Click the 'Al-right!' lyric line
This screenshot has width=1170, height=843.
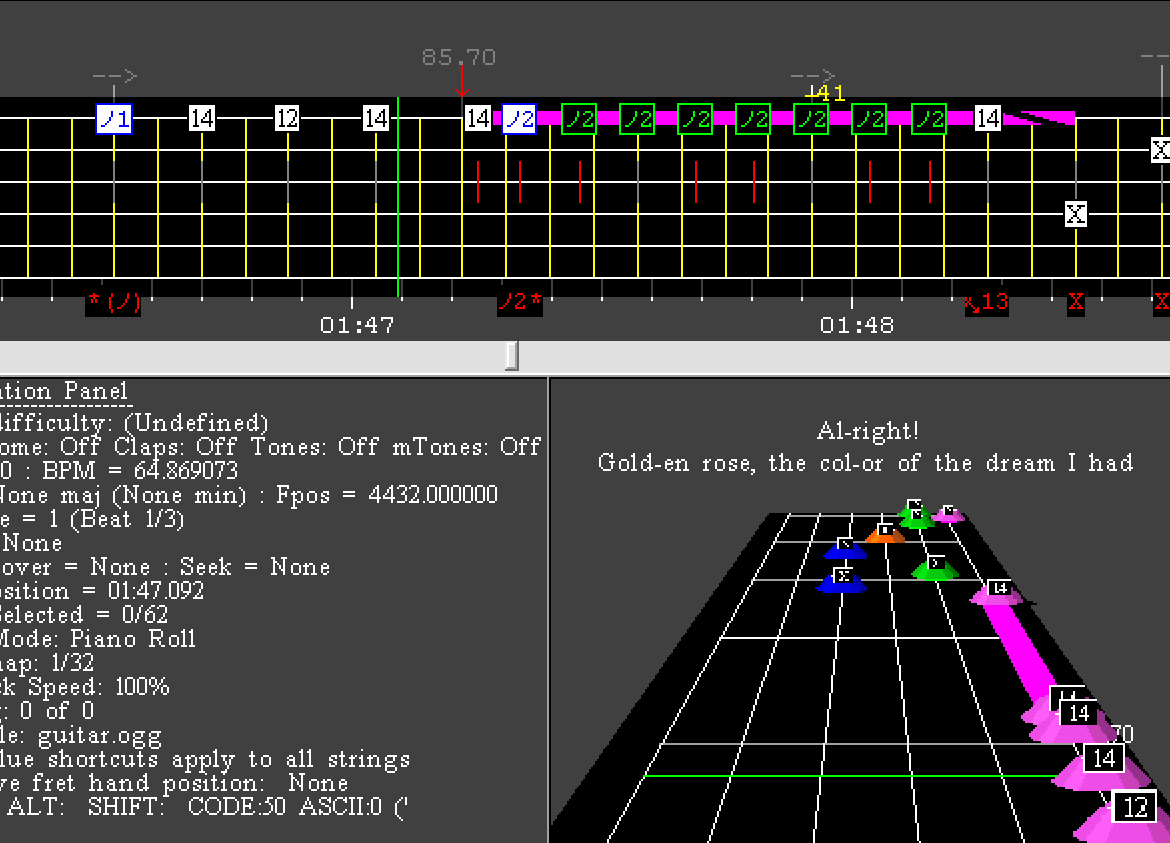click(868, 430)
